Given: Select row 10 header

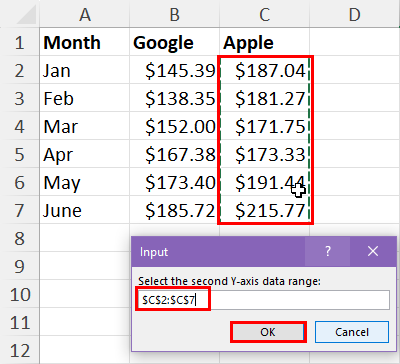Looking at the screenshot, I should [20, 295].
